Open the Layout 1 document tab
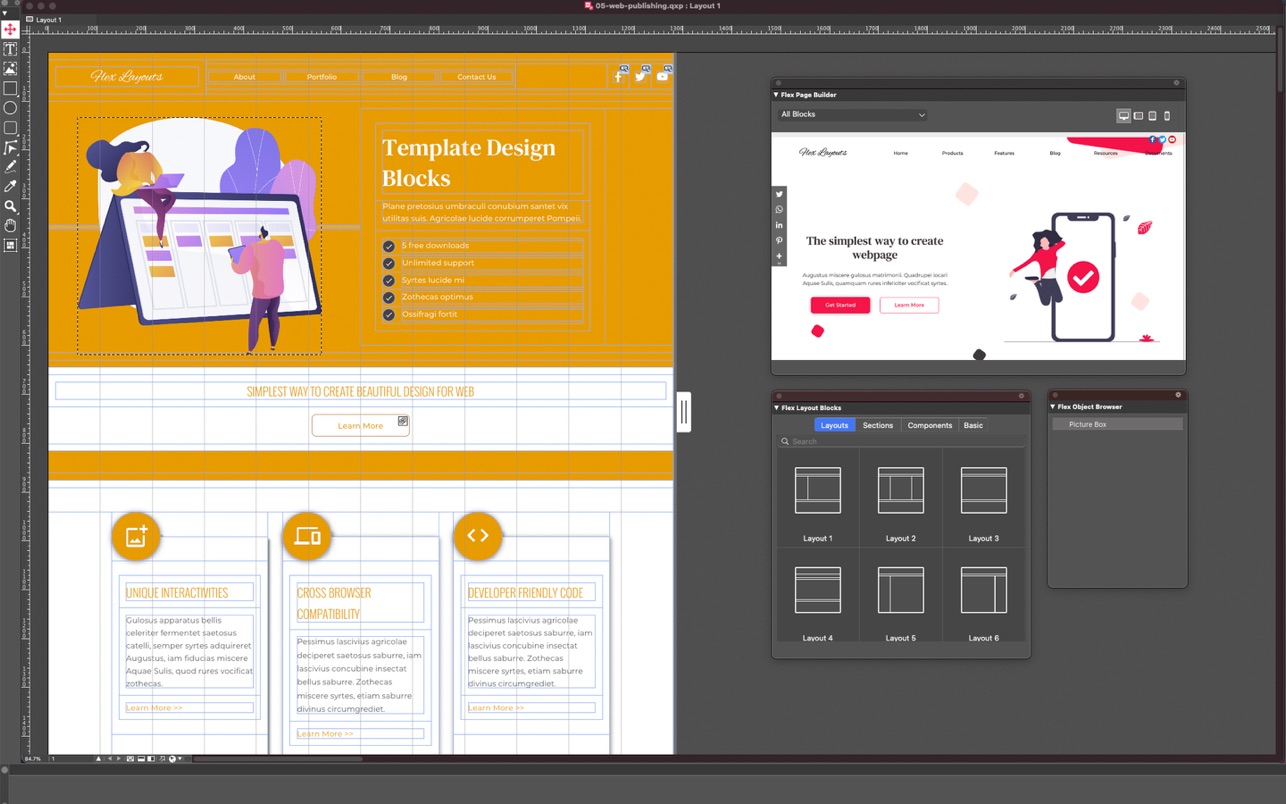This screenshot has height=804, width=1286. (x=44, y=19)
